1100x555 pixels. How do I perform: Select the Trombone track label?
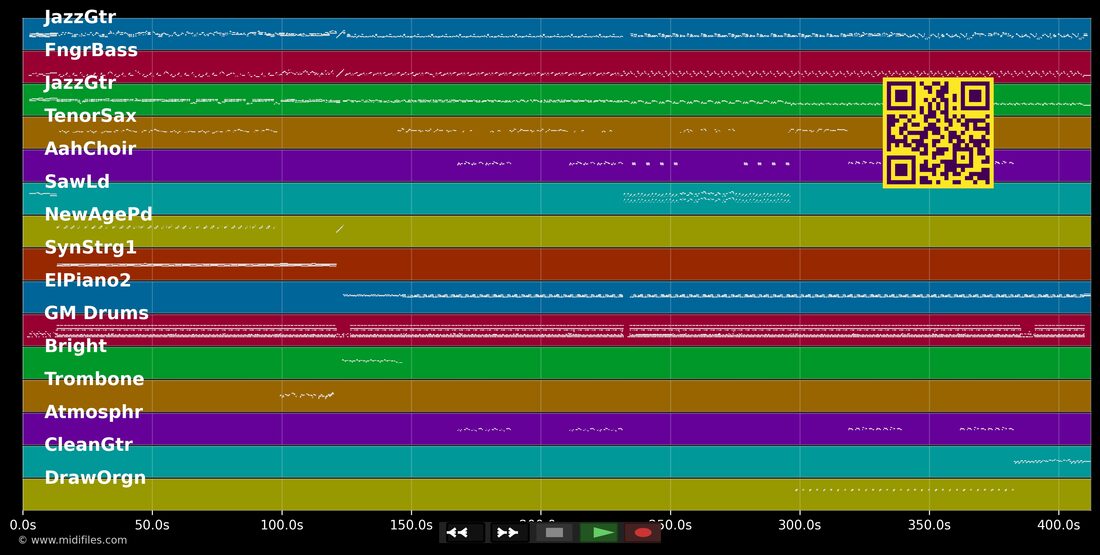(x=94, y=379)
